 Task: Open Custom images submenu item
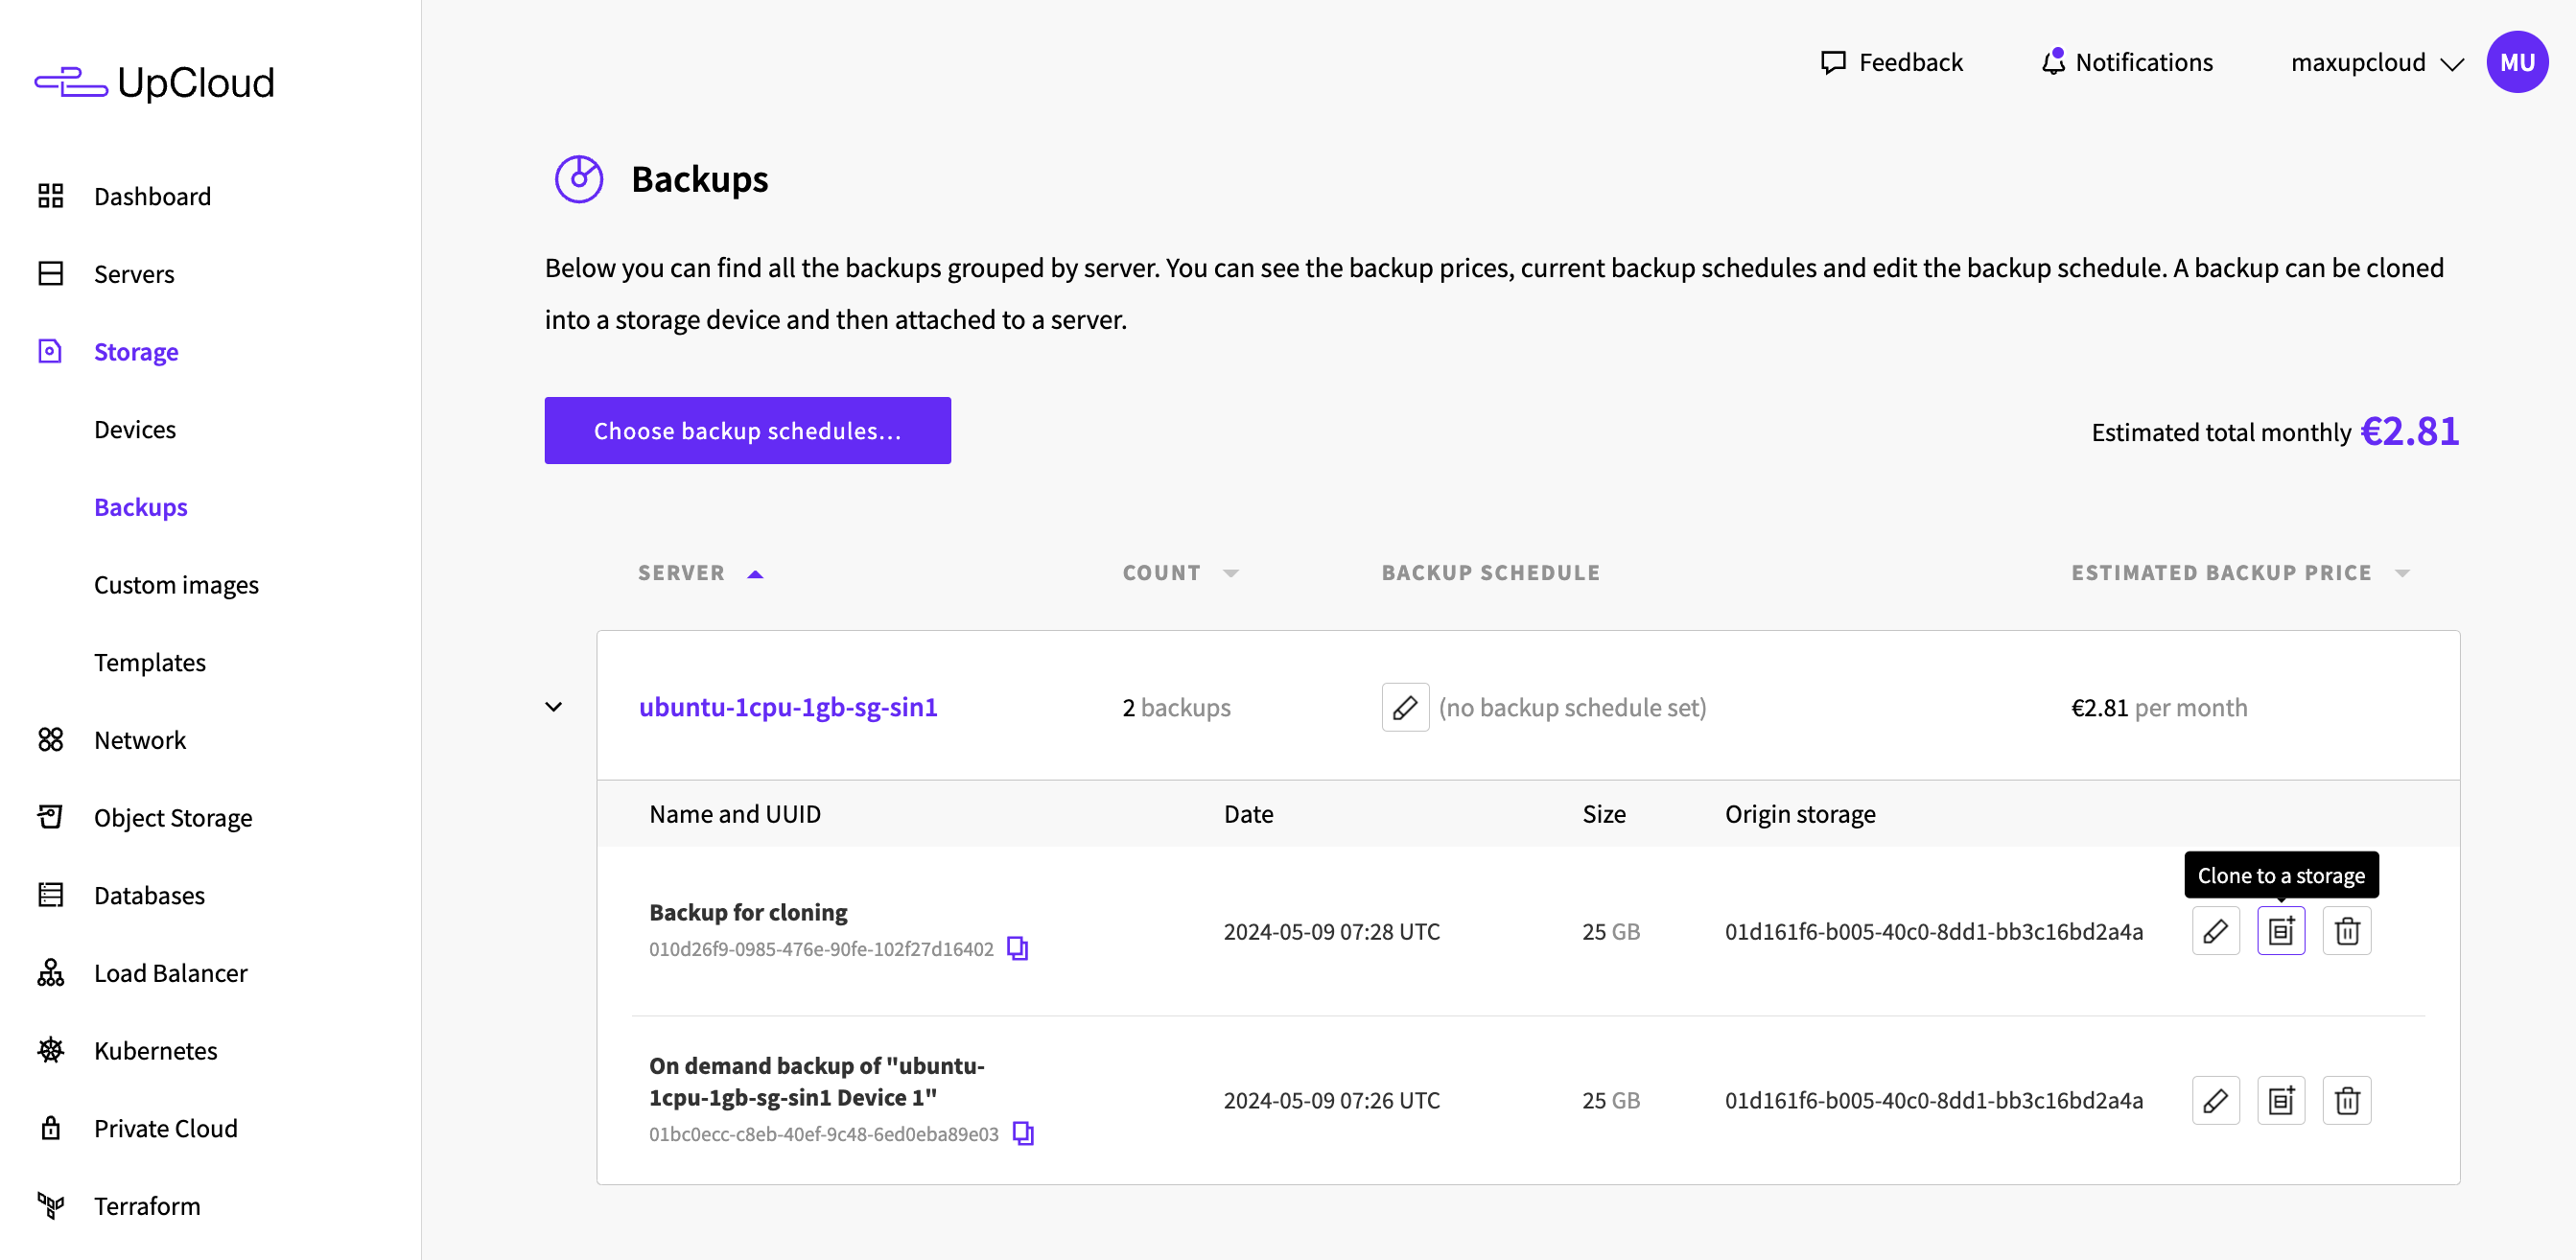(x=176, y=585)
